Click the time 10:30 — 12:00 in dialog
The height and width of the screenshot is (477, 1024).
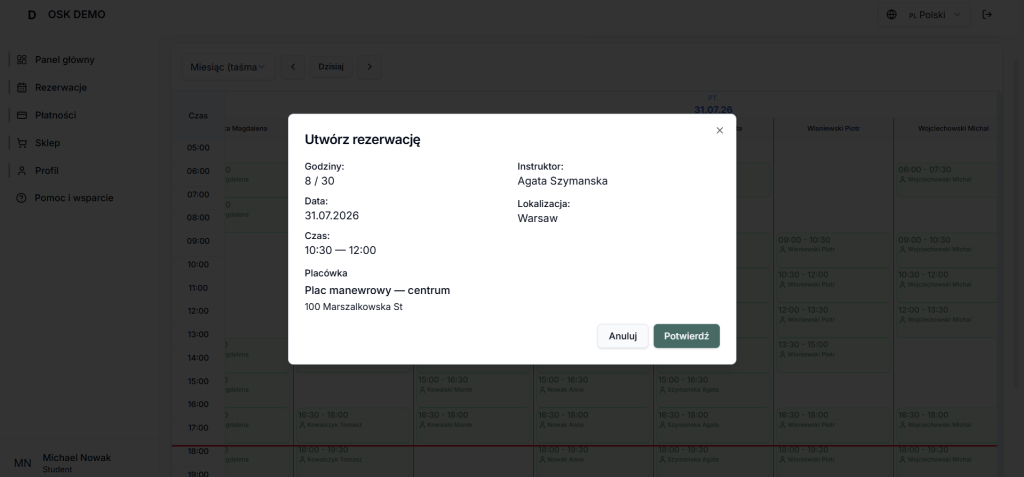coord(340,250)
